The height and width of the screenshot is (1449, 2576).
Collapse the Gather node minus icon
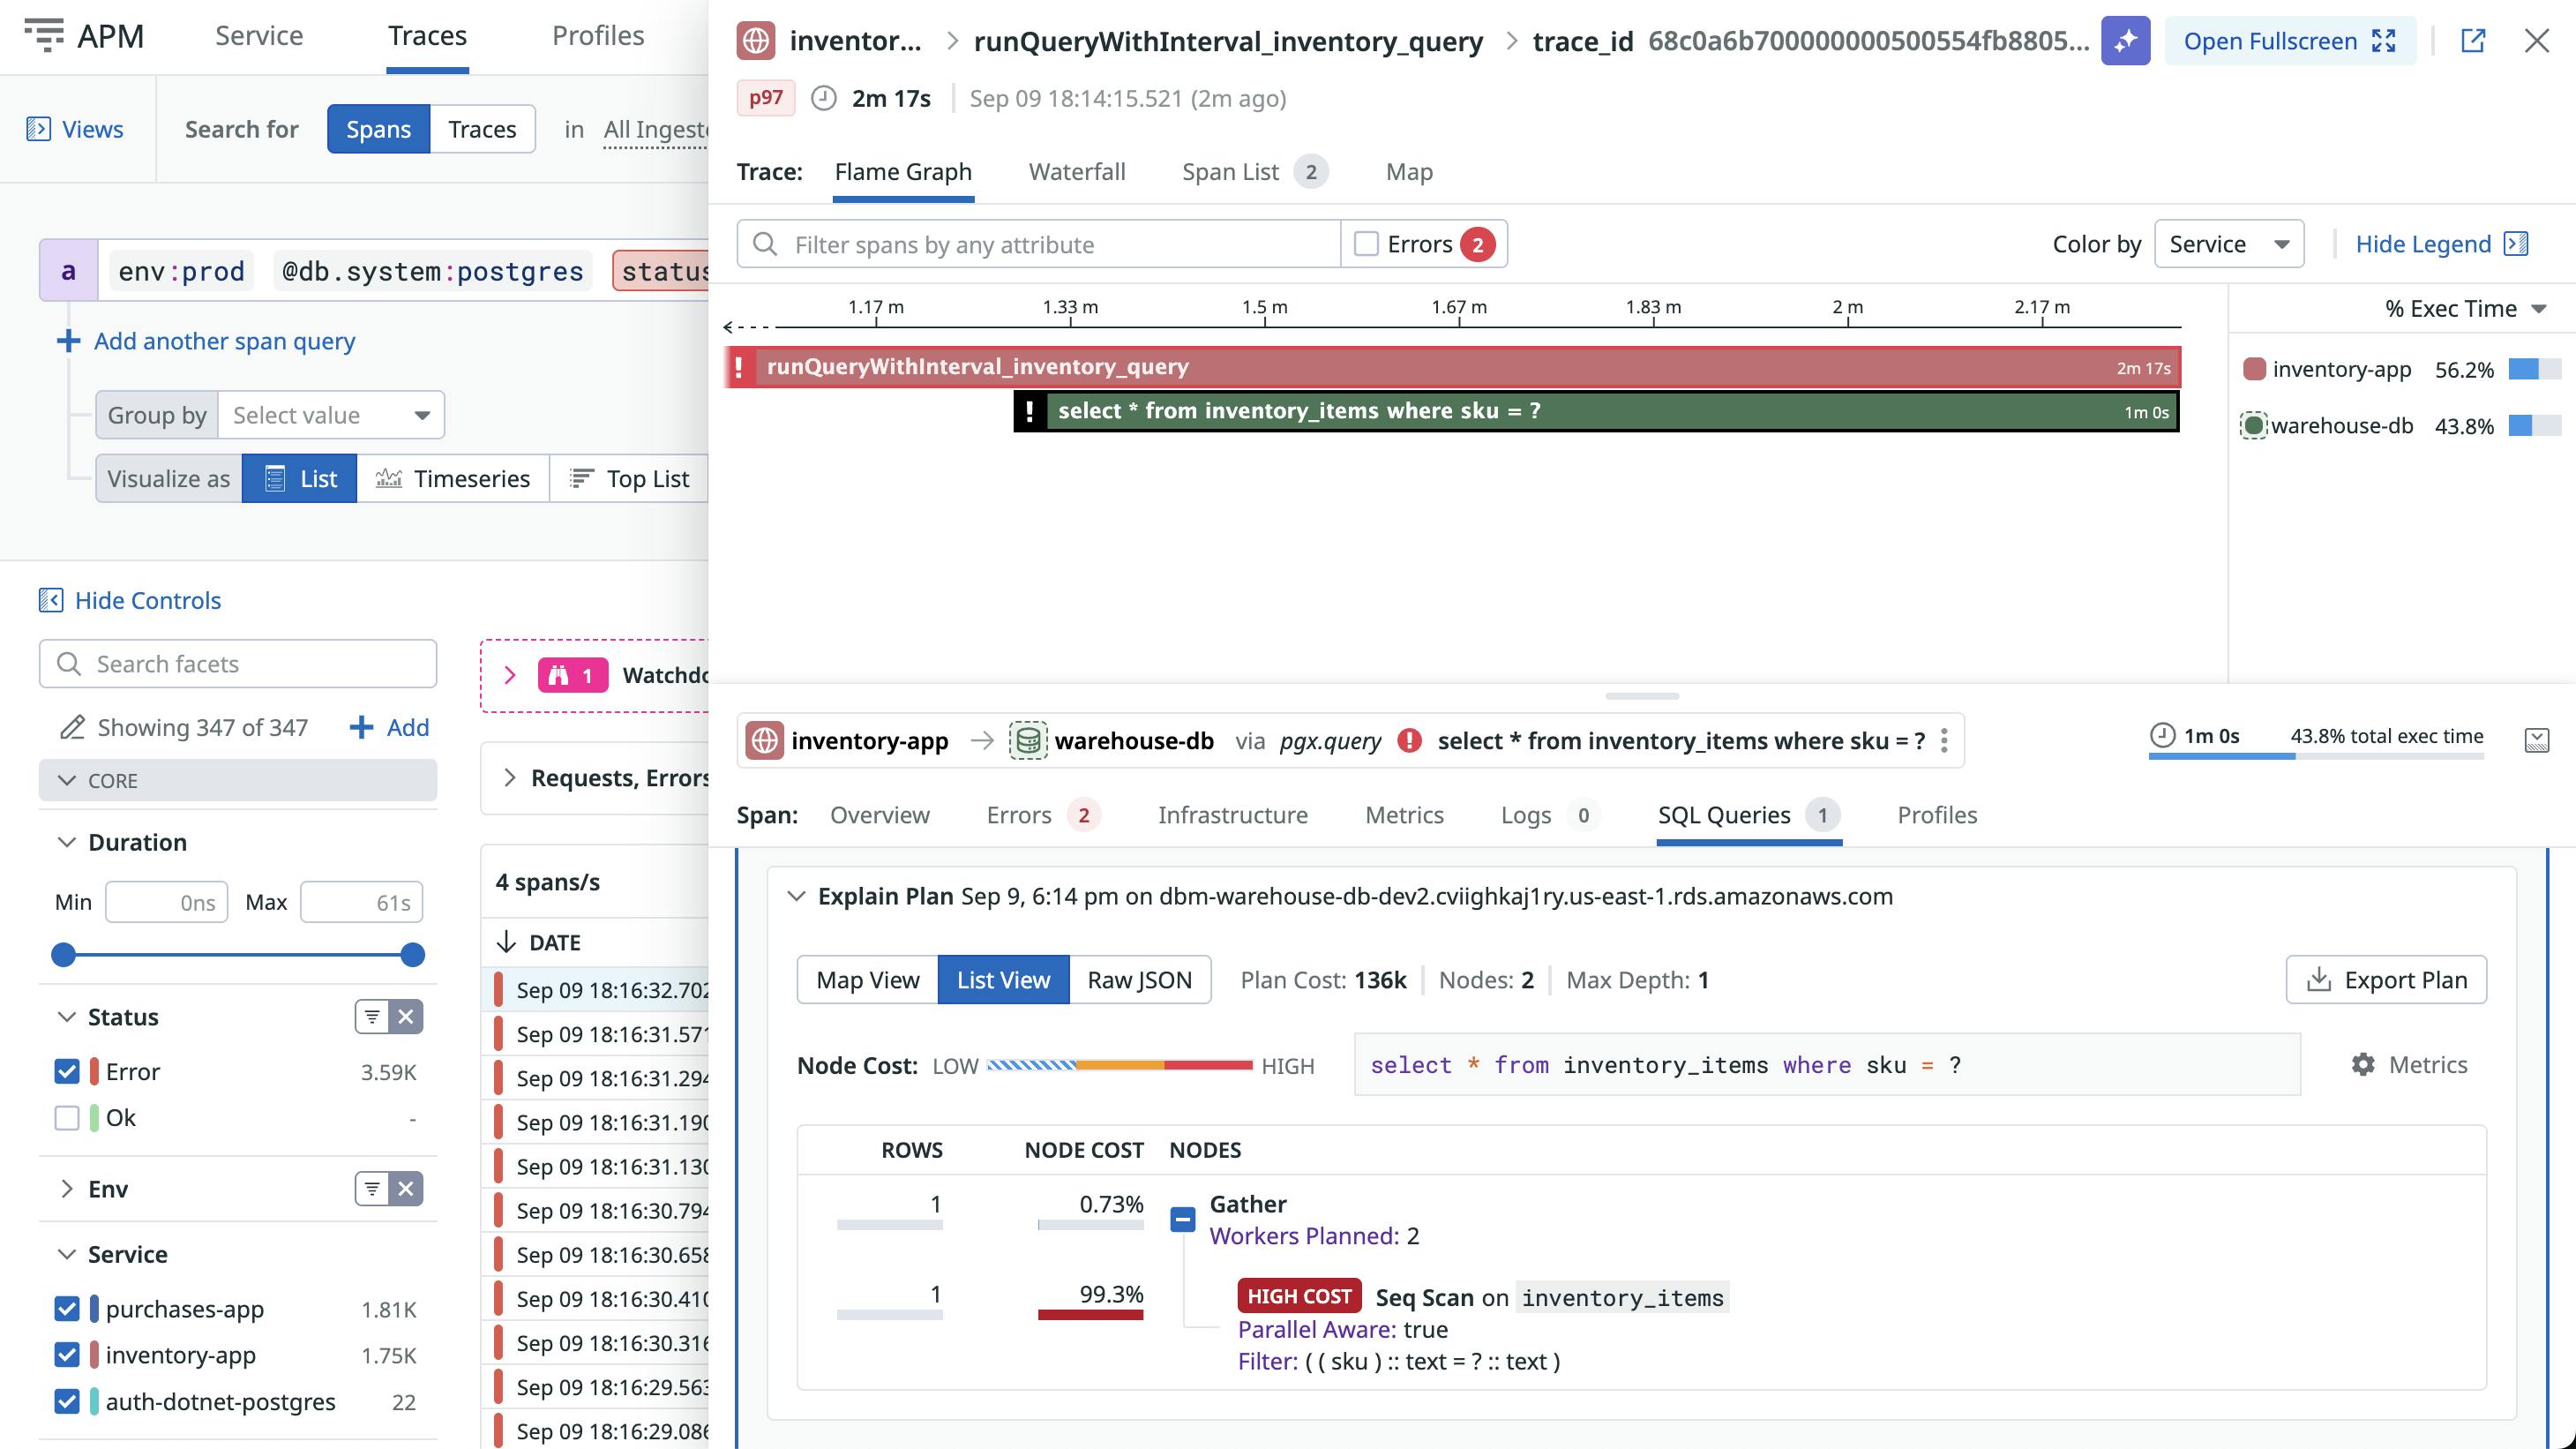[1182, 1219]
